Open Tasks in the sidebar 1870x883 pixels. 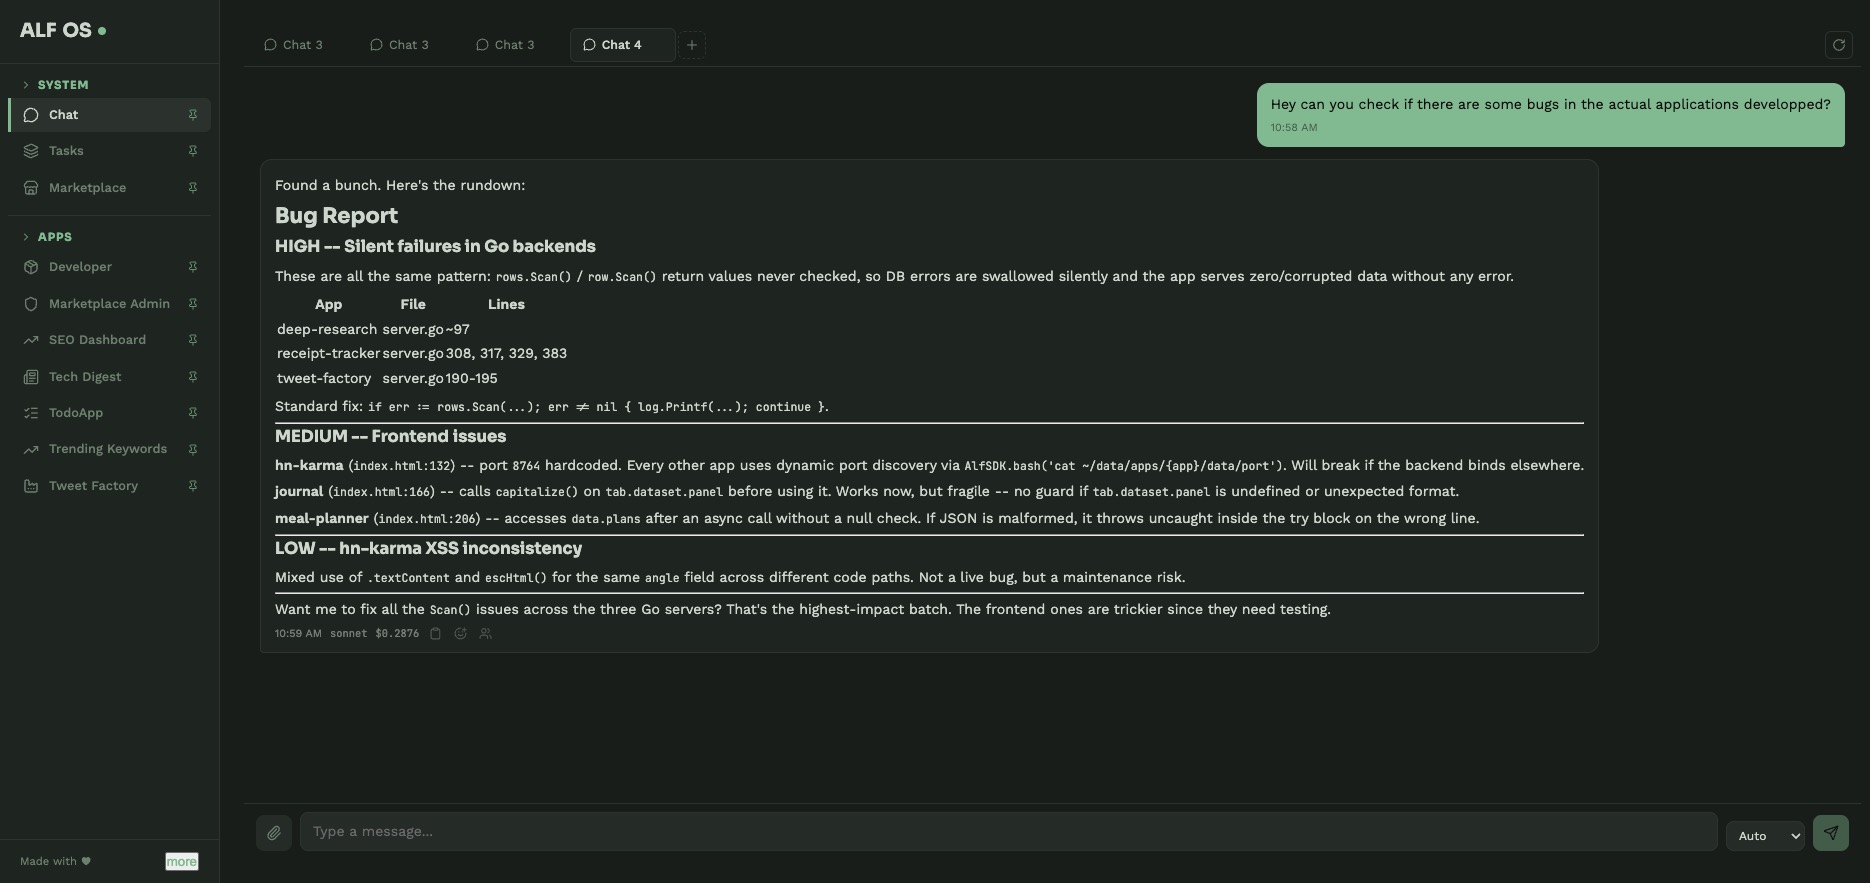tap(109, 151)
